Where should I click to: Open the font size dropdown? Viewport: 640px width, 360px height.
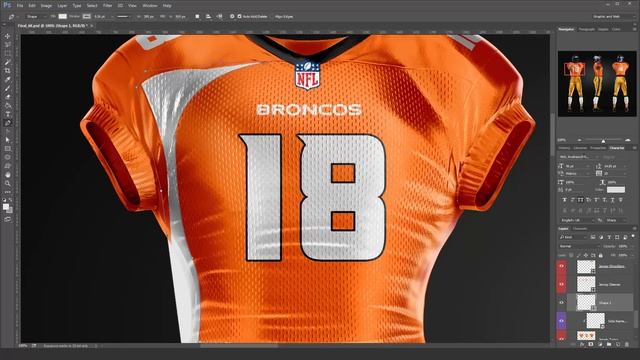[x=577, y=166]
